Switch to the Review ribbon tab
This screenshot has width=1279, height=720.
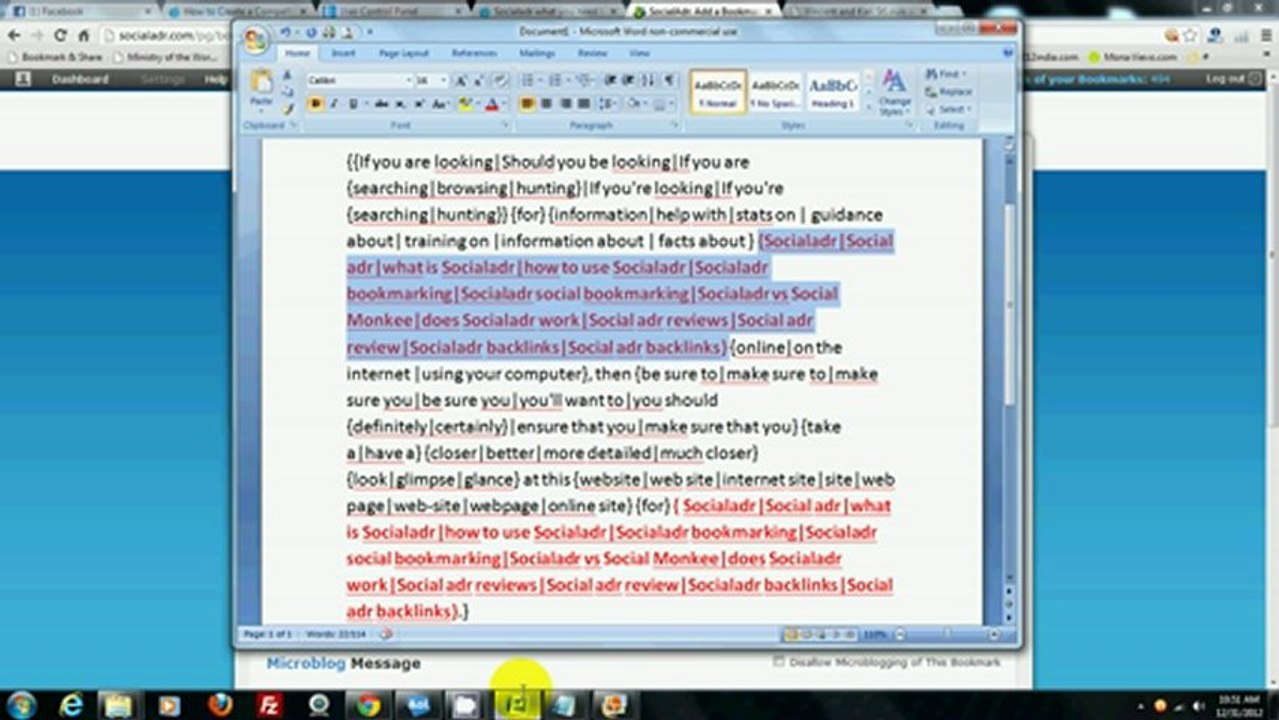(x=592, y=53)
